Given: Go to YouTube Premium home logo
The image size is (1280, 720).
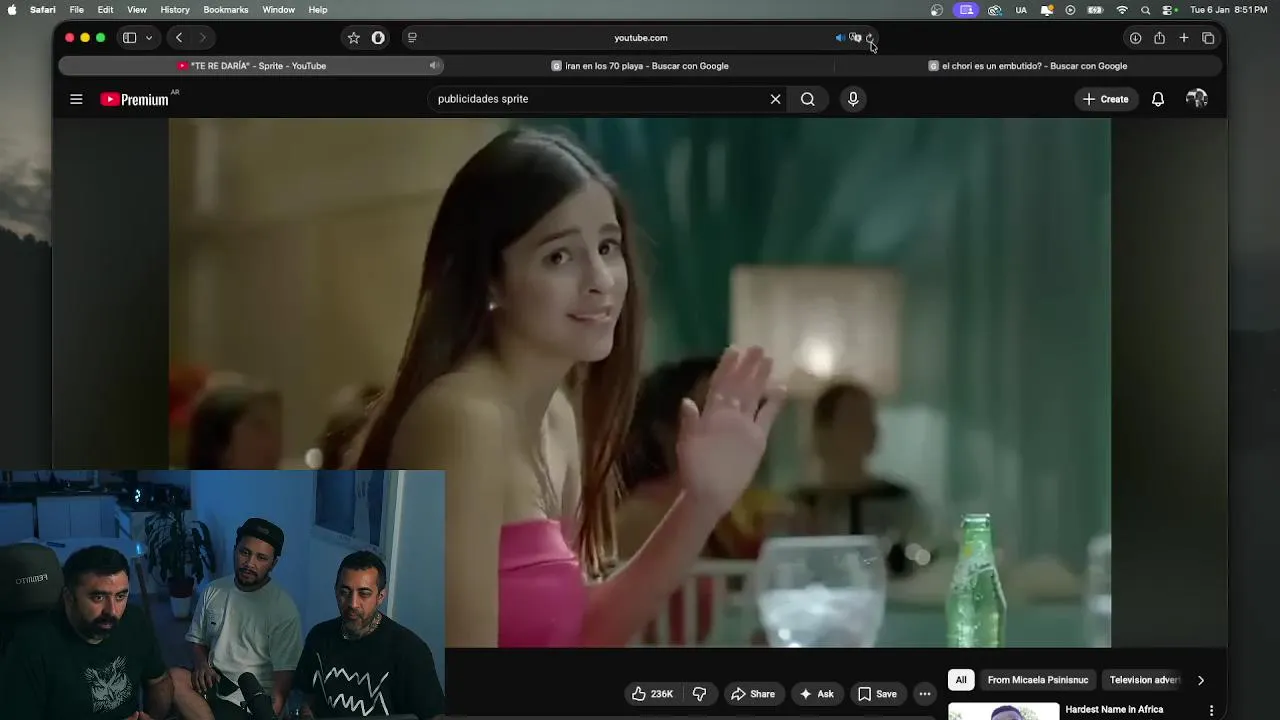Looking at the screenshot, I should (134, 99).
